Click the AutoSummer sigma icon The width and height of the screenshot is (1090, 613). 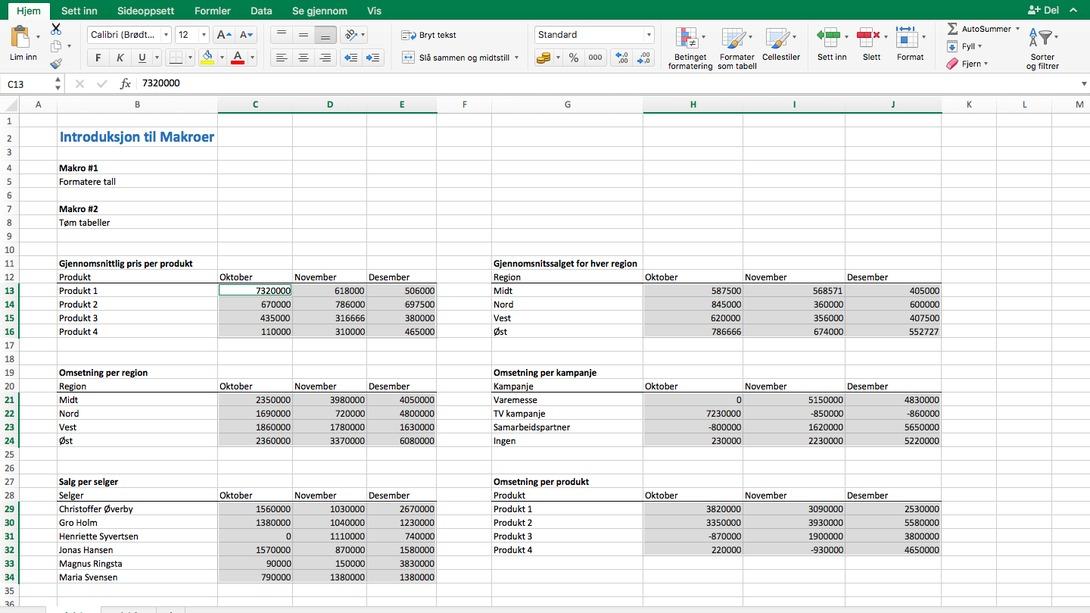[x=952, y=28]
